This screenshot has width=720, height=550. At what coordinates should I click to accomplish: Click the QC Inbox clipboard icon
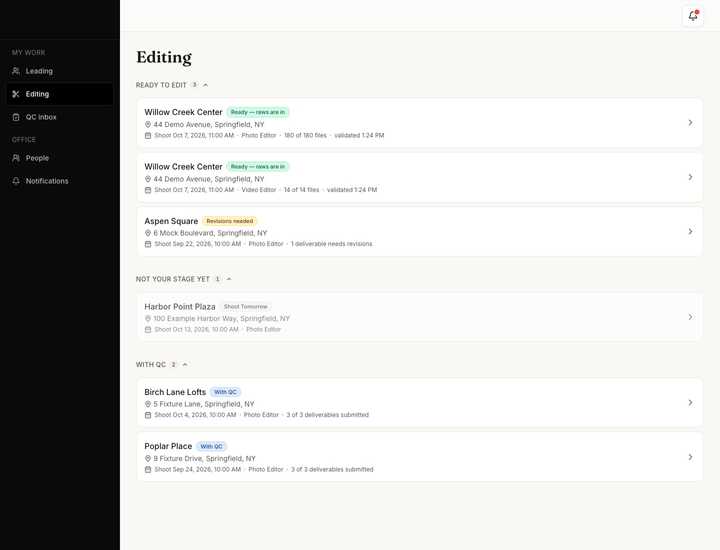pyautogui.click(x=16, y=117)
